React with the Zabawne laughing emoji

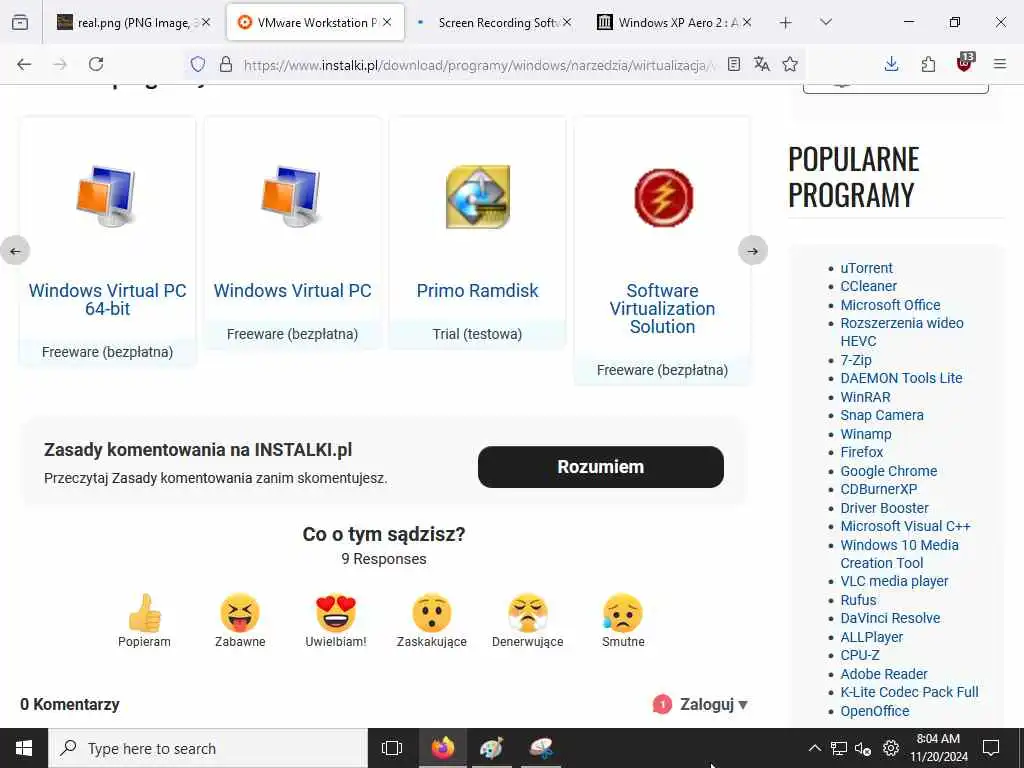[x=240, y=613]
